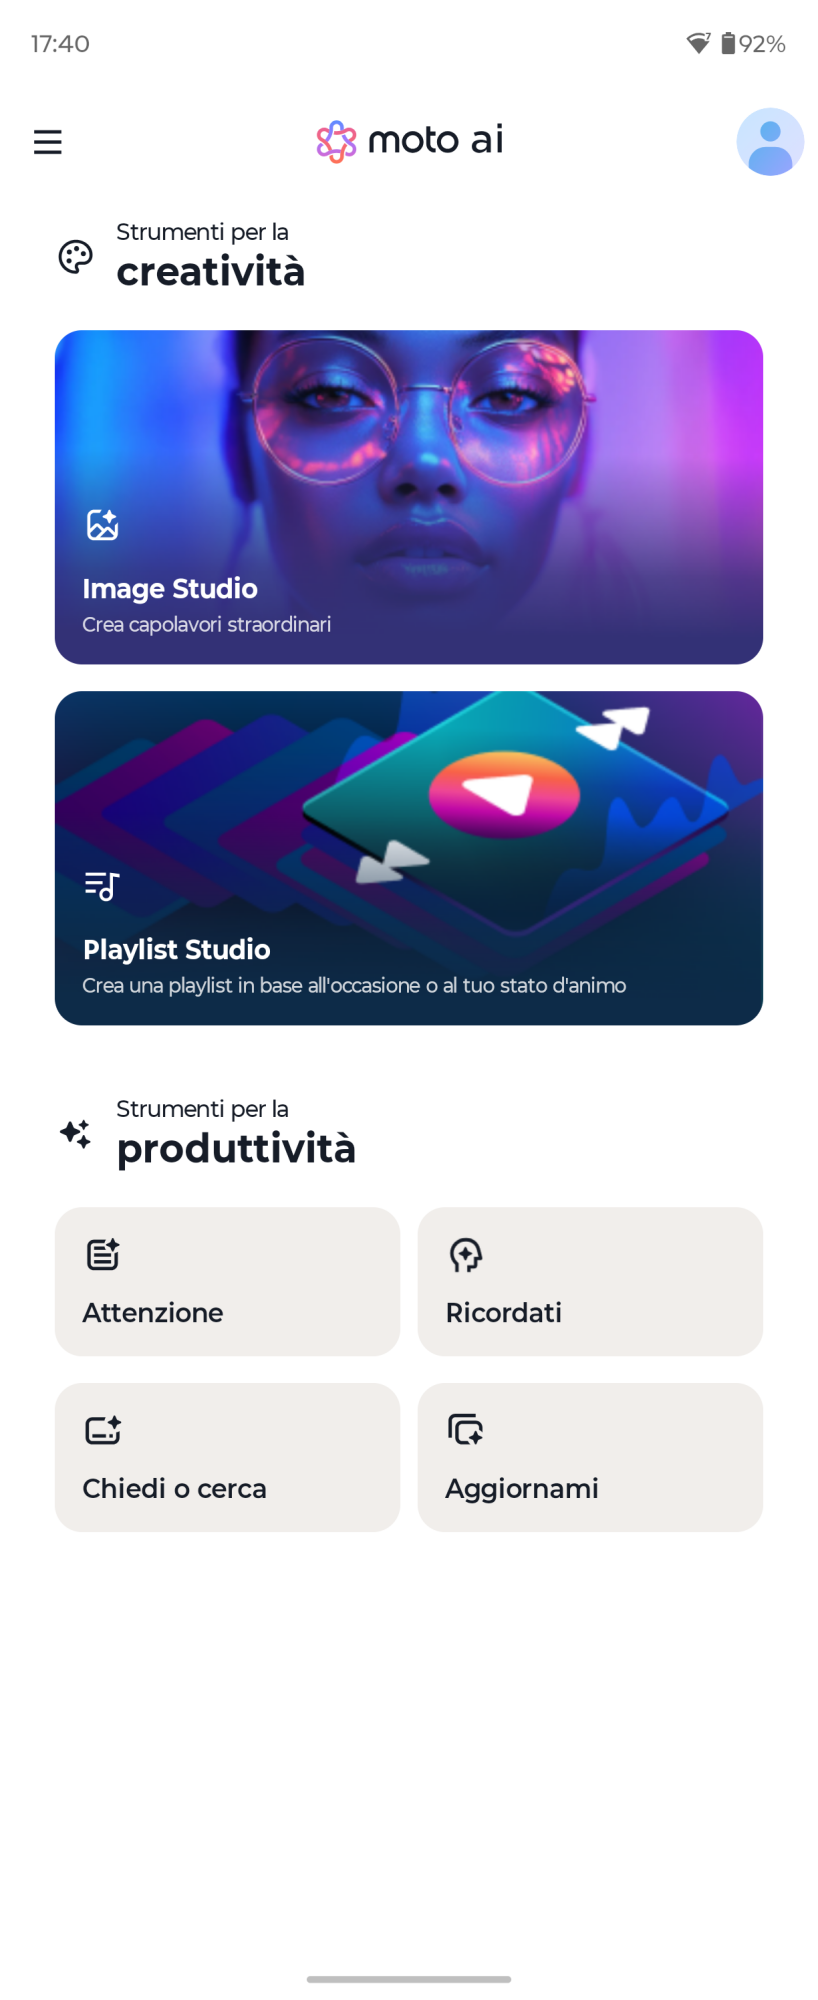Choose the Aggiornami label
818x2000 pixels.
(522, 1489)
